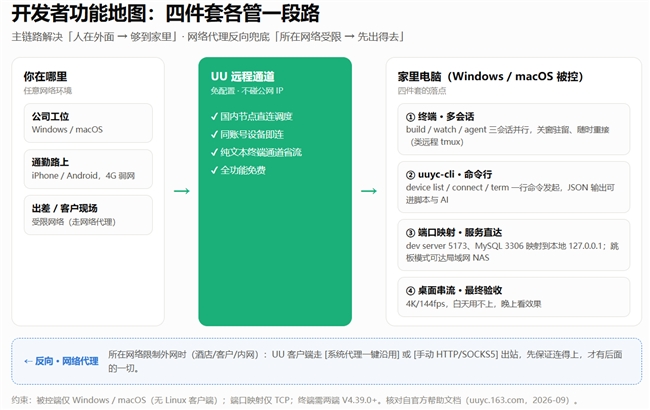Screen dimensions: 650x410
Task: Open the 出差 / 客户现场 card
Action: point(88,215)
